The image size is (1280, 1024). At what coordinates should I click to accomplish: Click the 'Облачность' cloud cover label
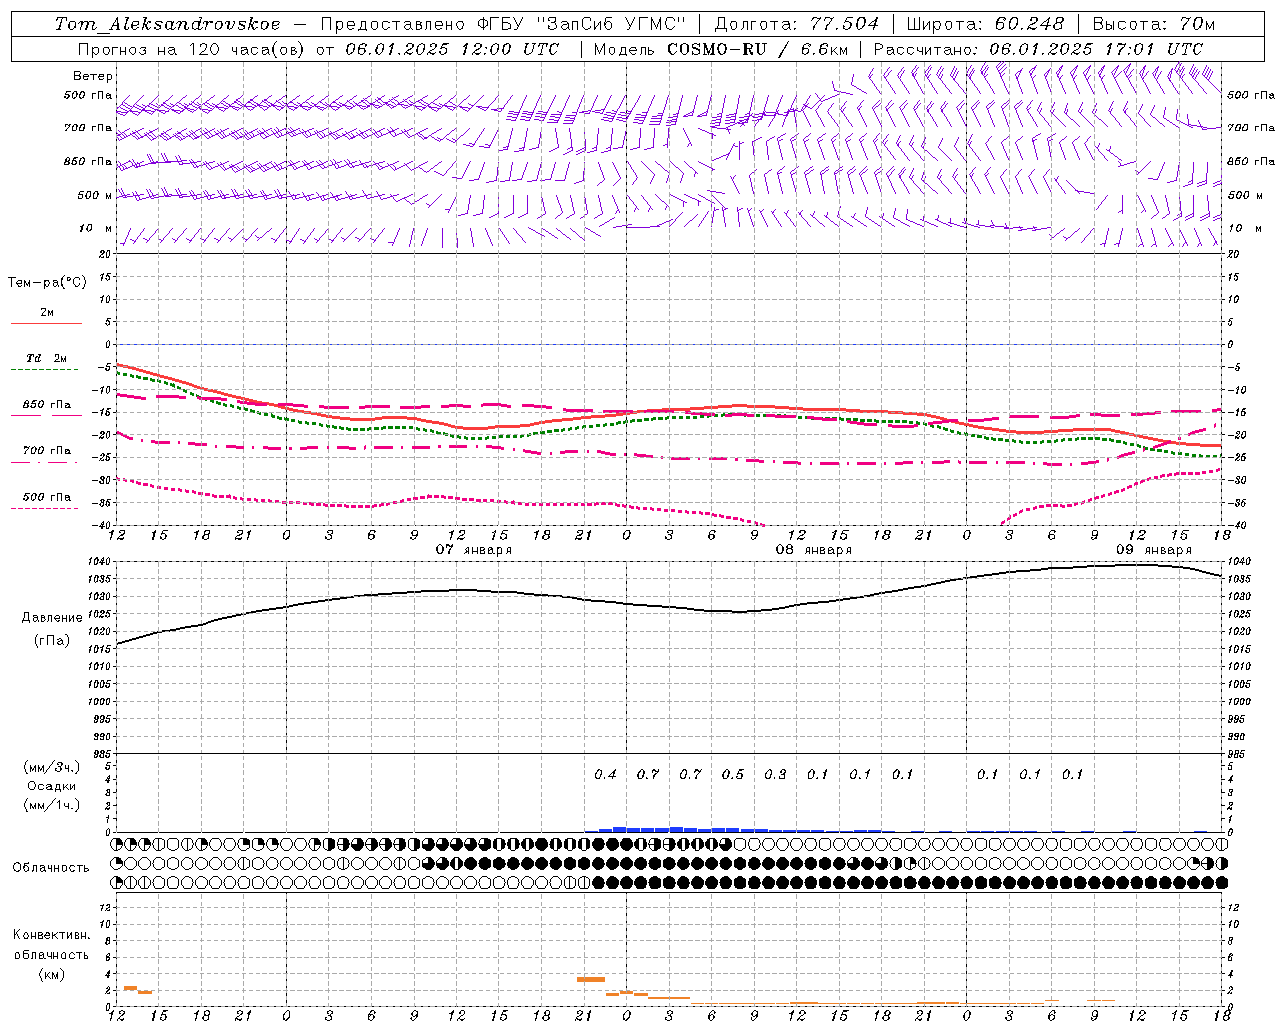[51, 868]
